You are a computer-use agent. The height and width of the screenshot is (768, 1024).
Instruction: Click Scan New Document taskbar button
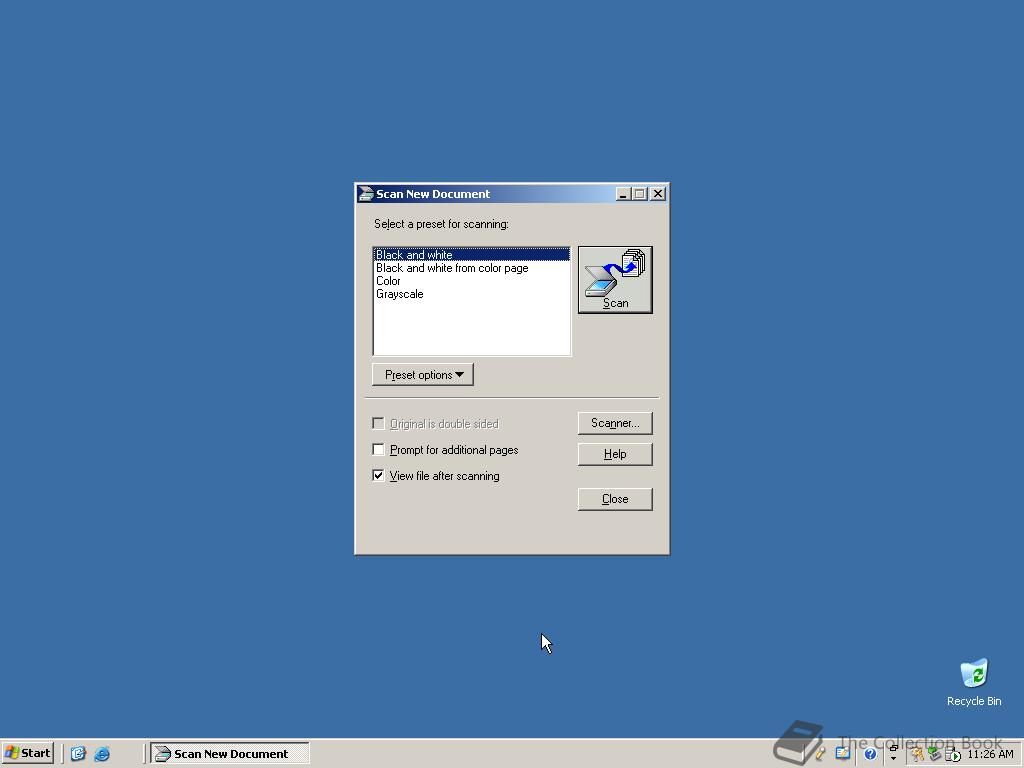pos(230,754)
